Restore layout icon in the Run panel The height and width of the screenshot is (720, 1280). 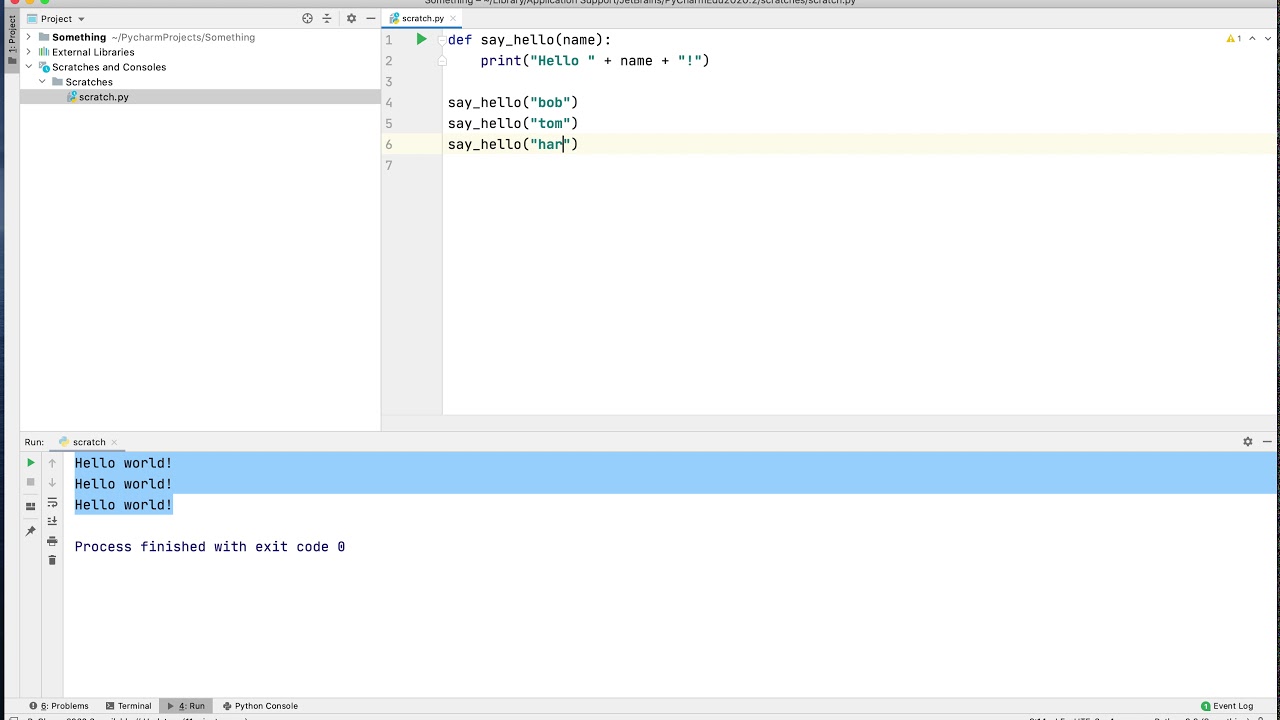tap(31, 506)
